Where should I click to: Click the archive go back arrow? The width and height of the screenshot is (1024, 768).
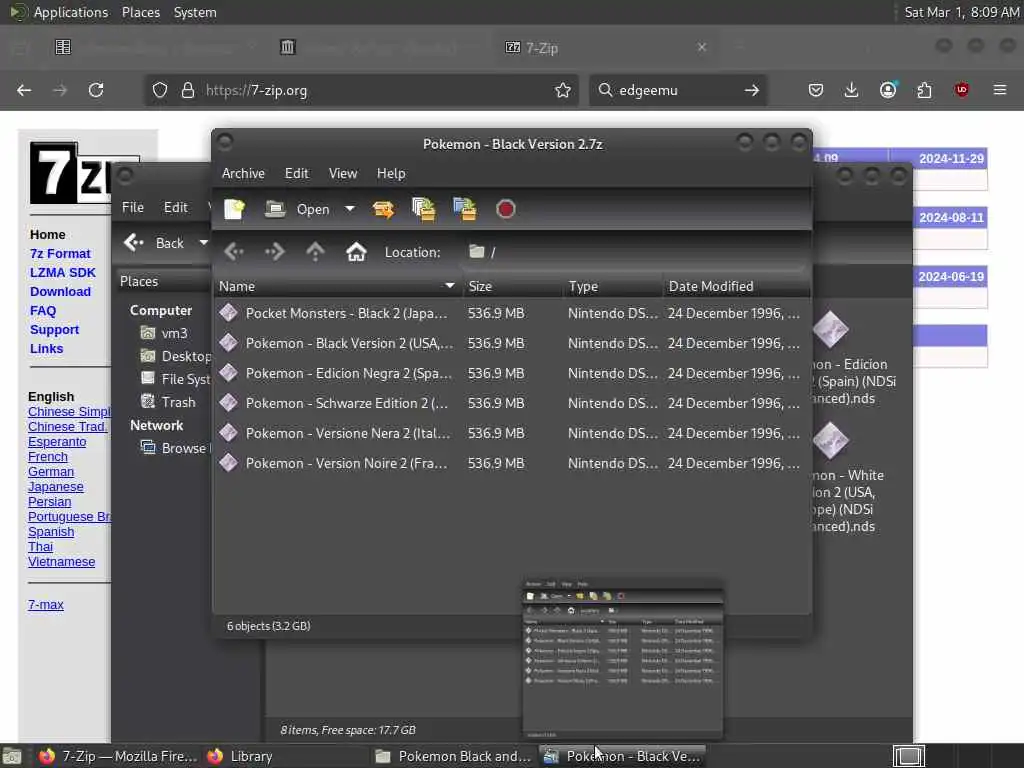pyautogui.click(x=234, y=251)
